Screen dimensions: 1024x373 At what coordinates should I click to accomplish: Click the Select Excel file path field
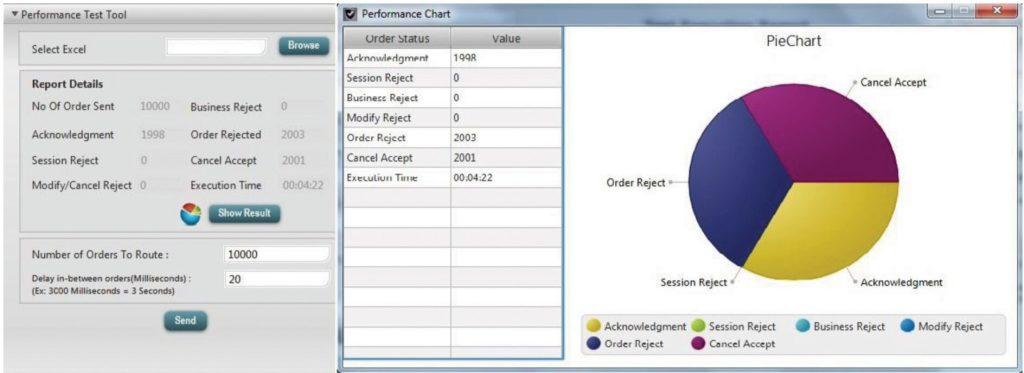coord(216,47)
